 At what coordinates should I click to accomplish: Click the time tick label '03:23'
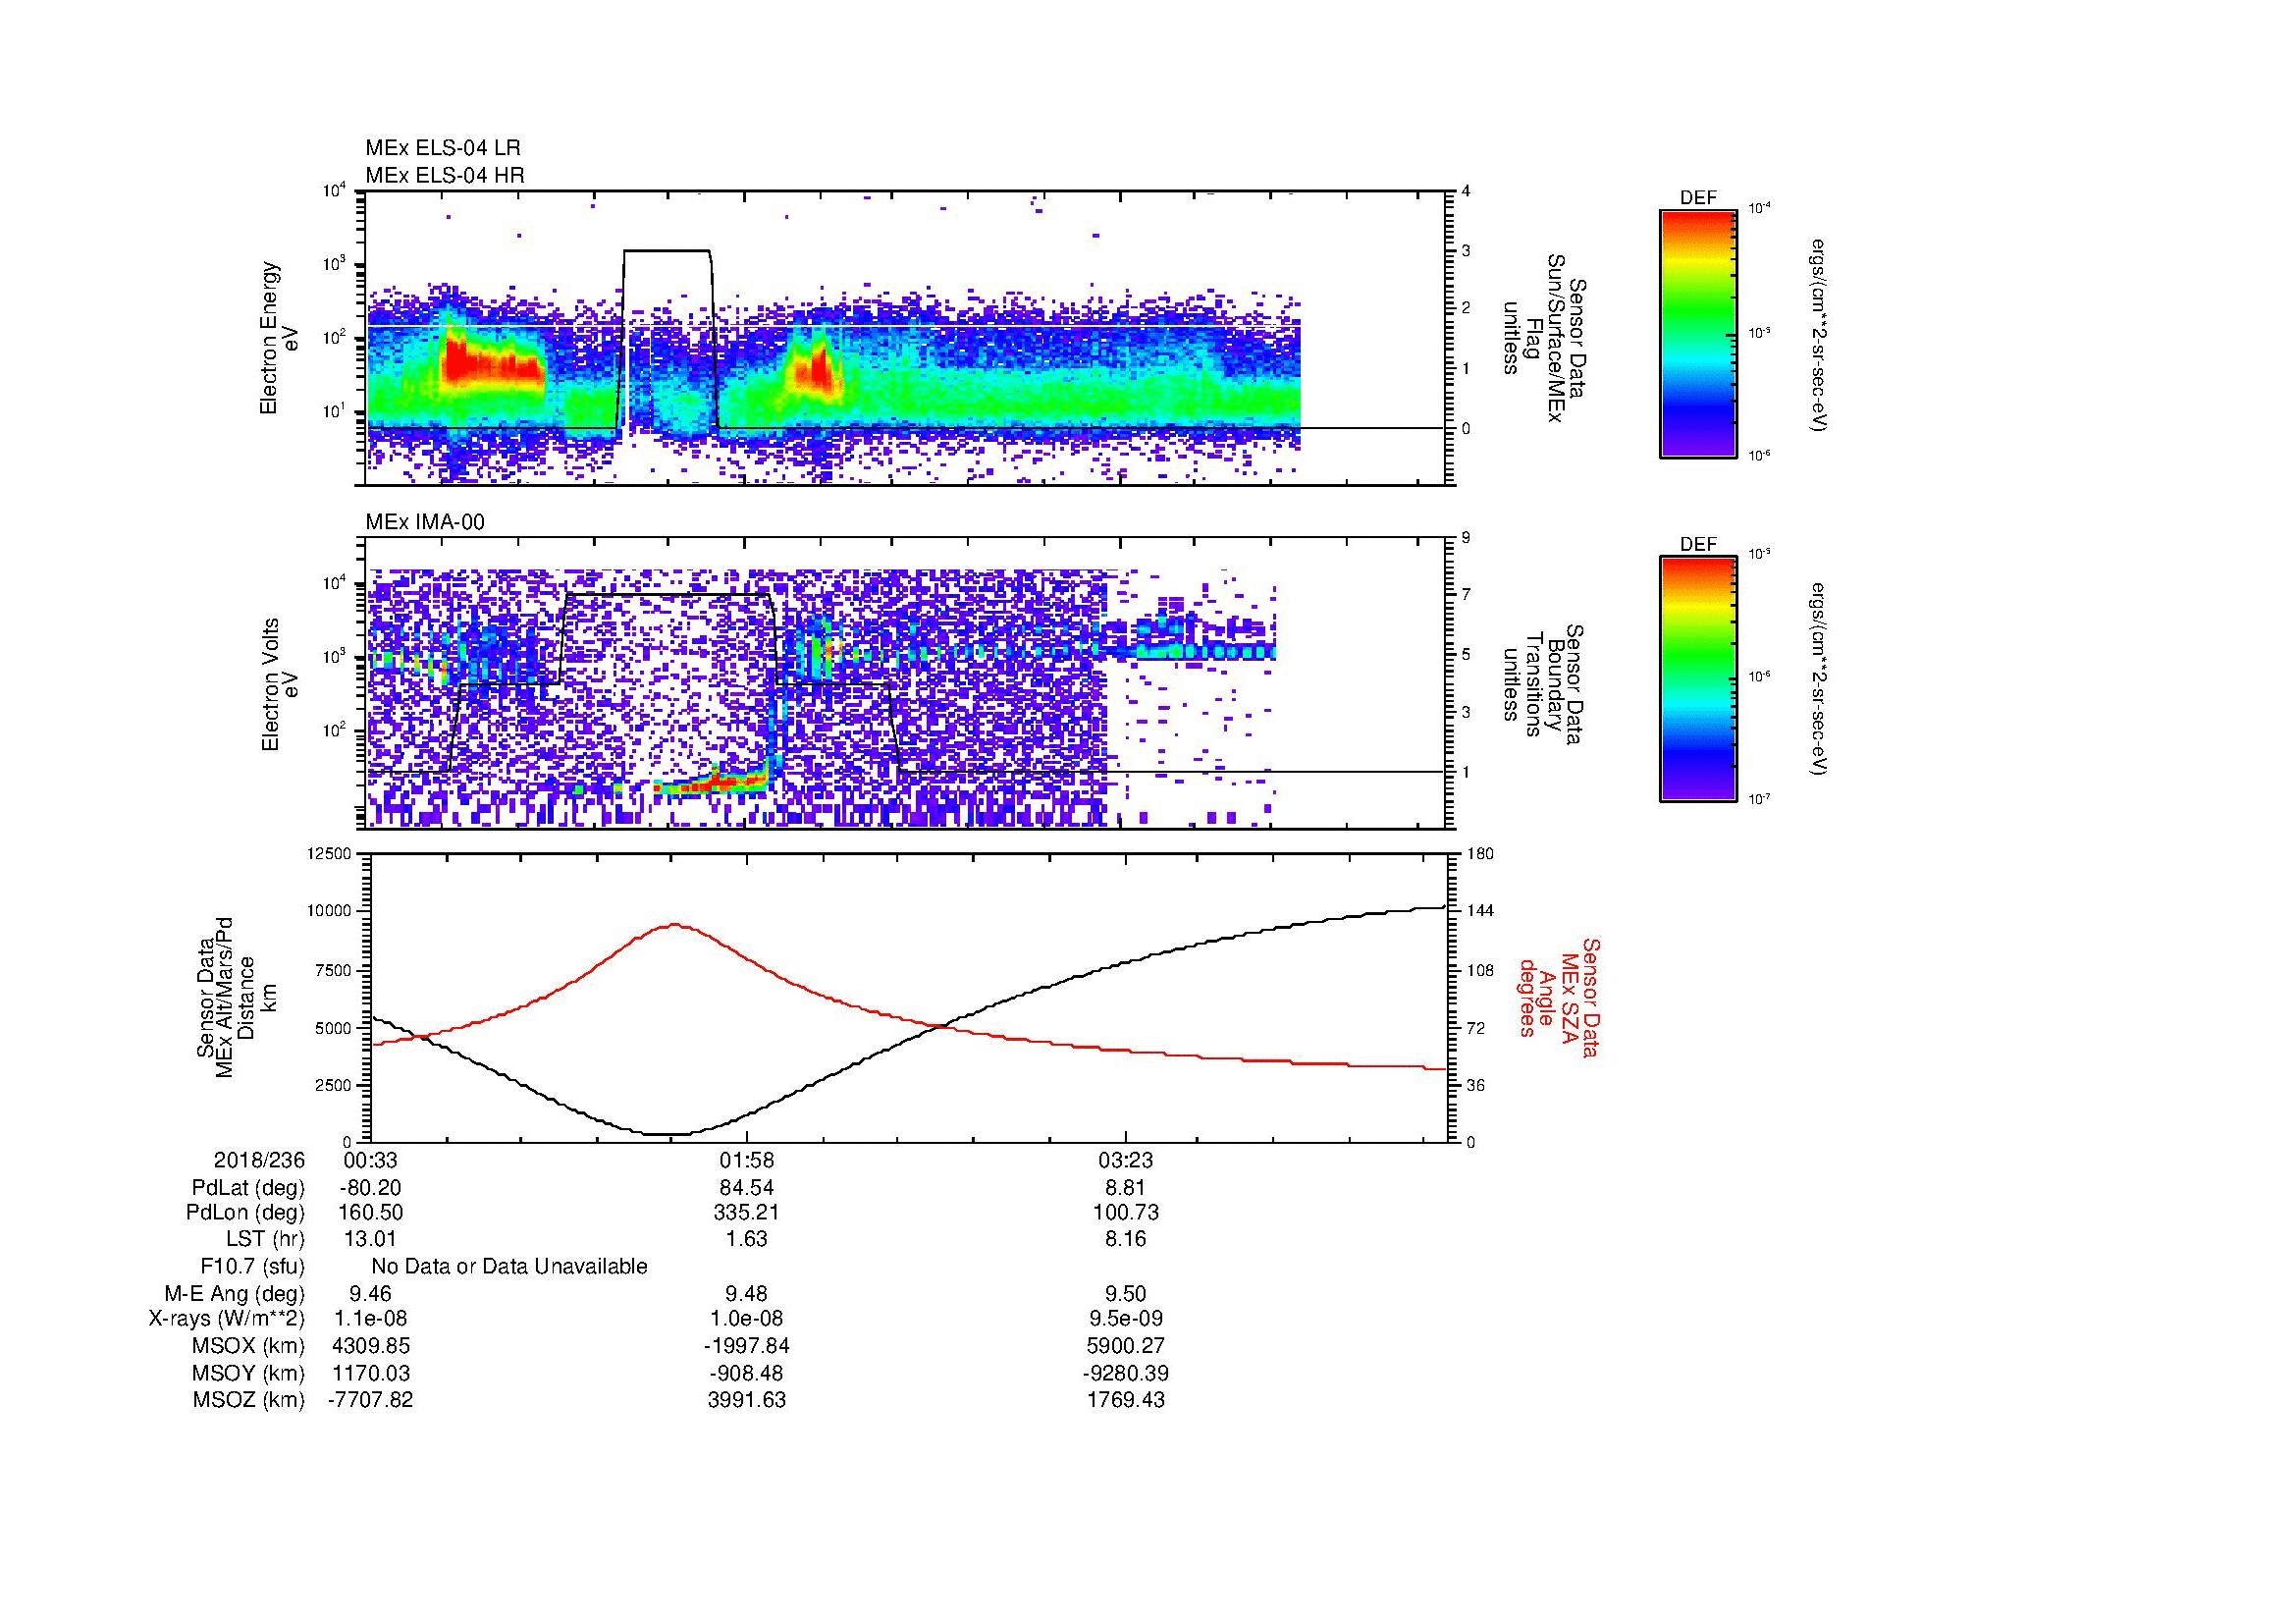pyautogui.click(x=1126, y=1160)
